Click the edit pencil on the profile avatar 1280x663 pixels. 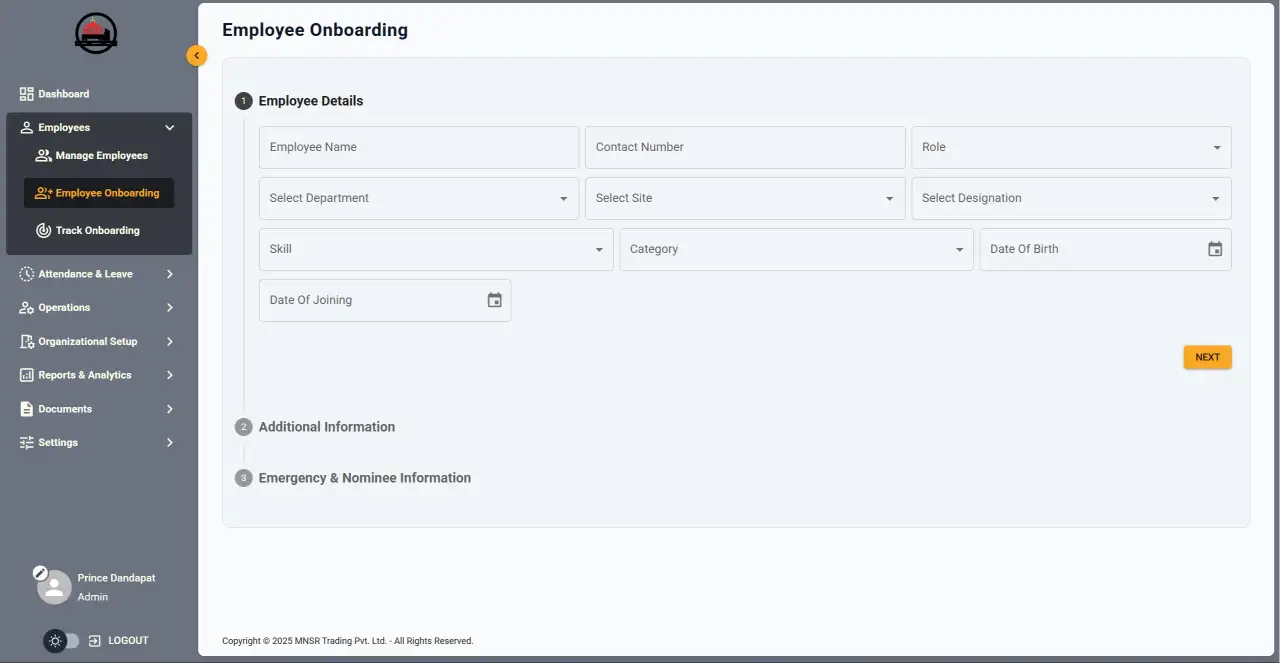[40, 572]
